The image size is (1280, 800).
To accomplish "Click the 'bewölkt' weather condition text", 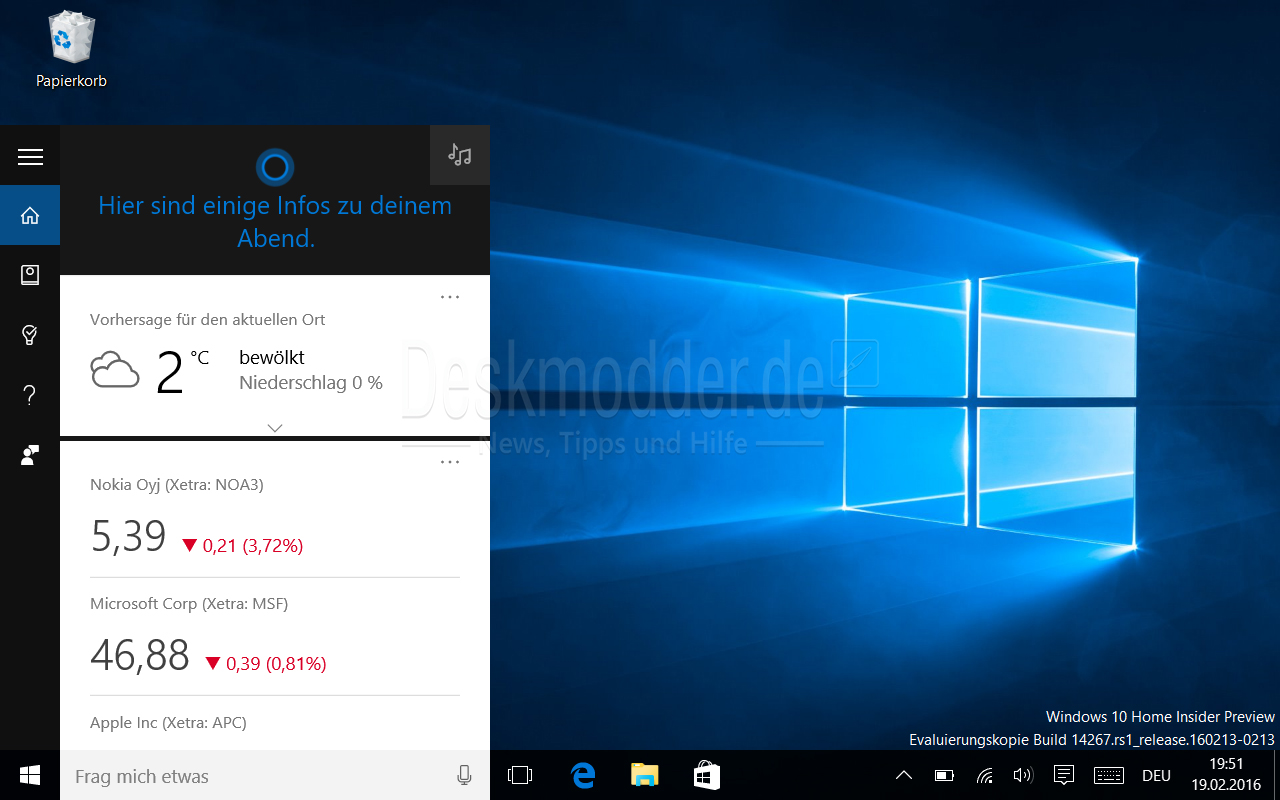I will pos(272,357).
